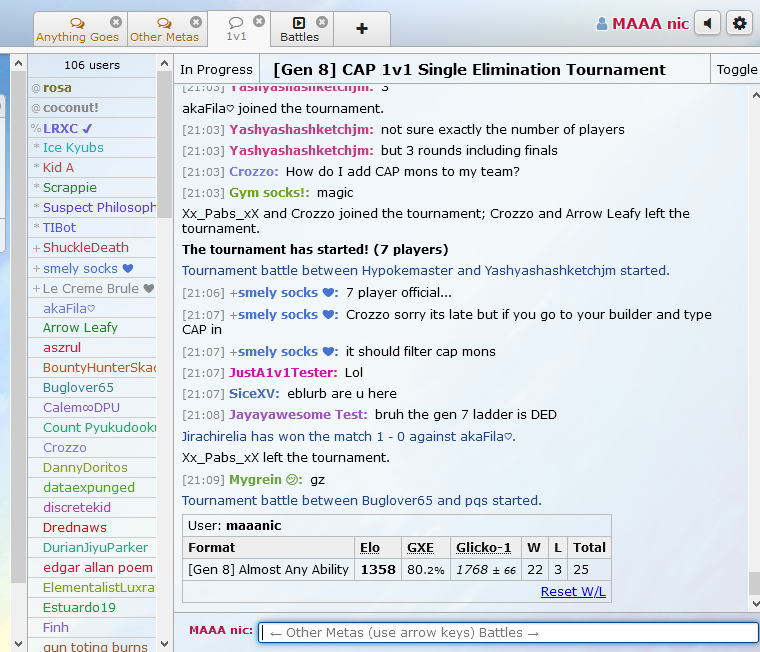The image size is (760, 652).
Task: Click the user list scroll-up arrow by 106 users
Action: [x=164, y=64]
